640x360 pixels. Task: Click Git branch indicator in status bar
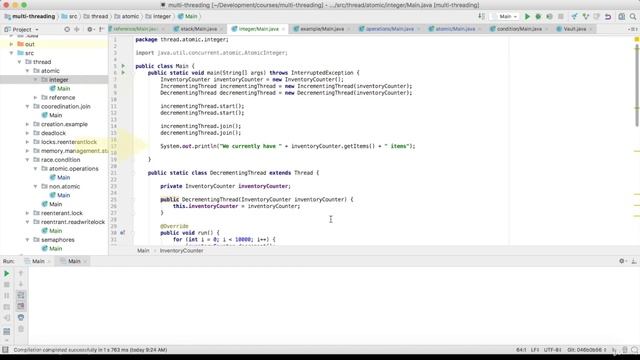click(x=586, y=350)
